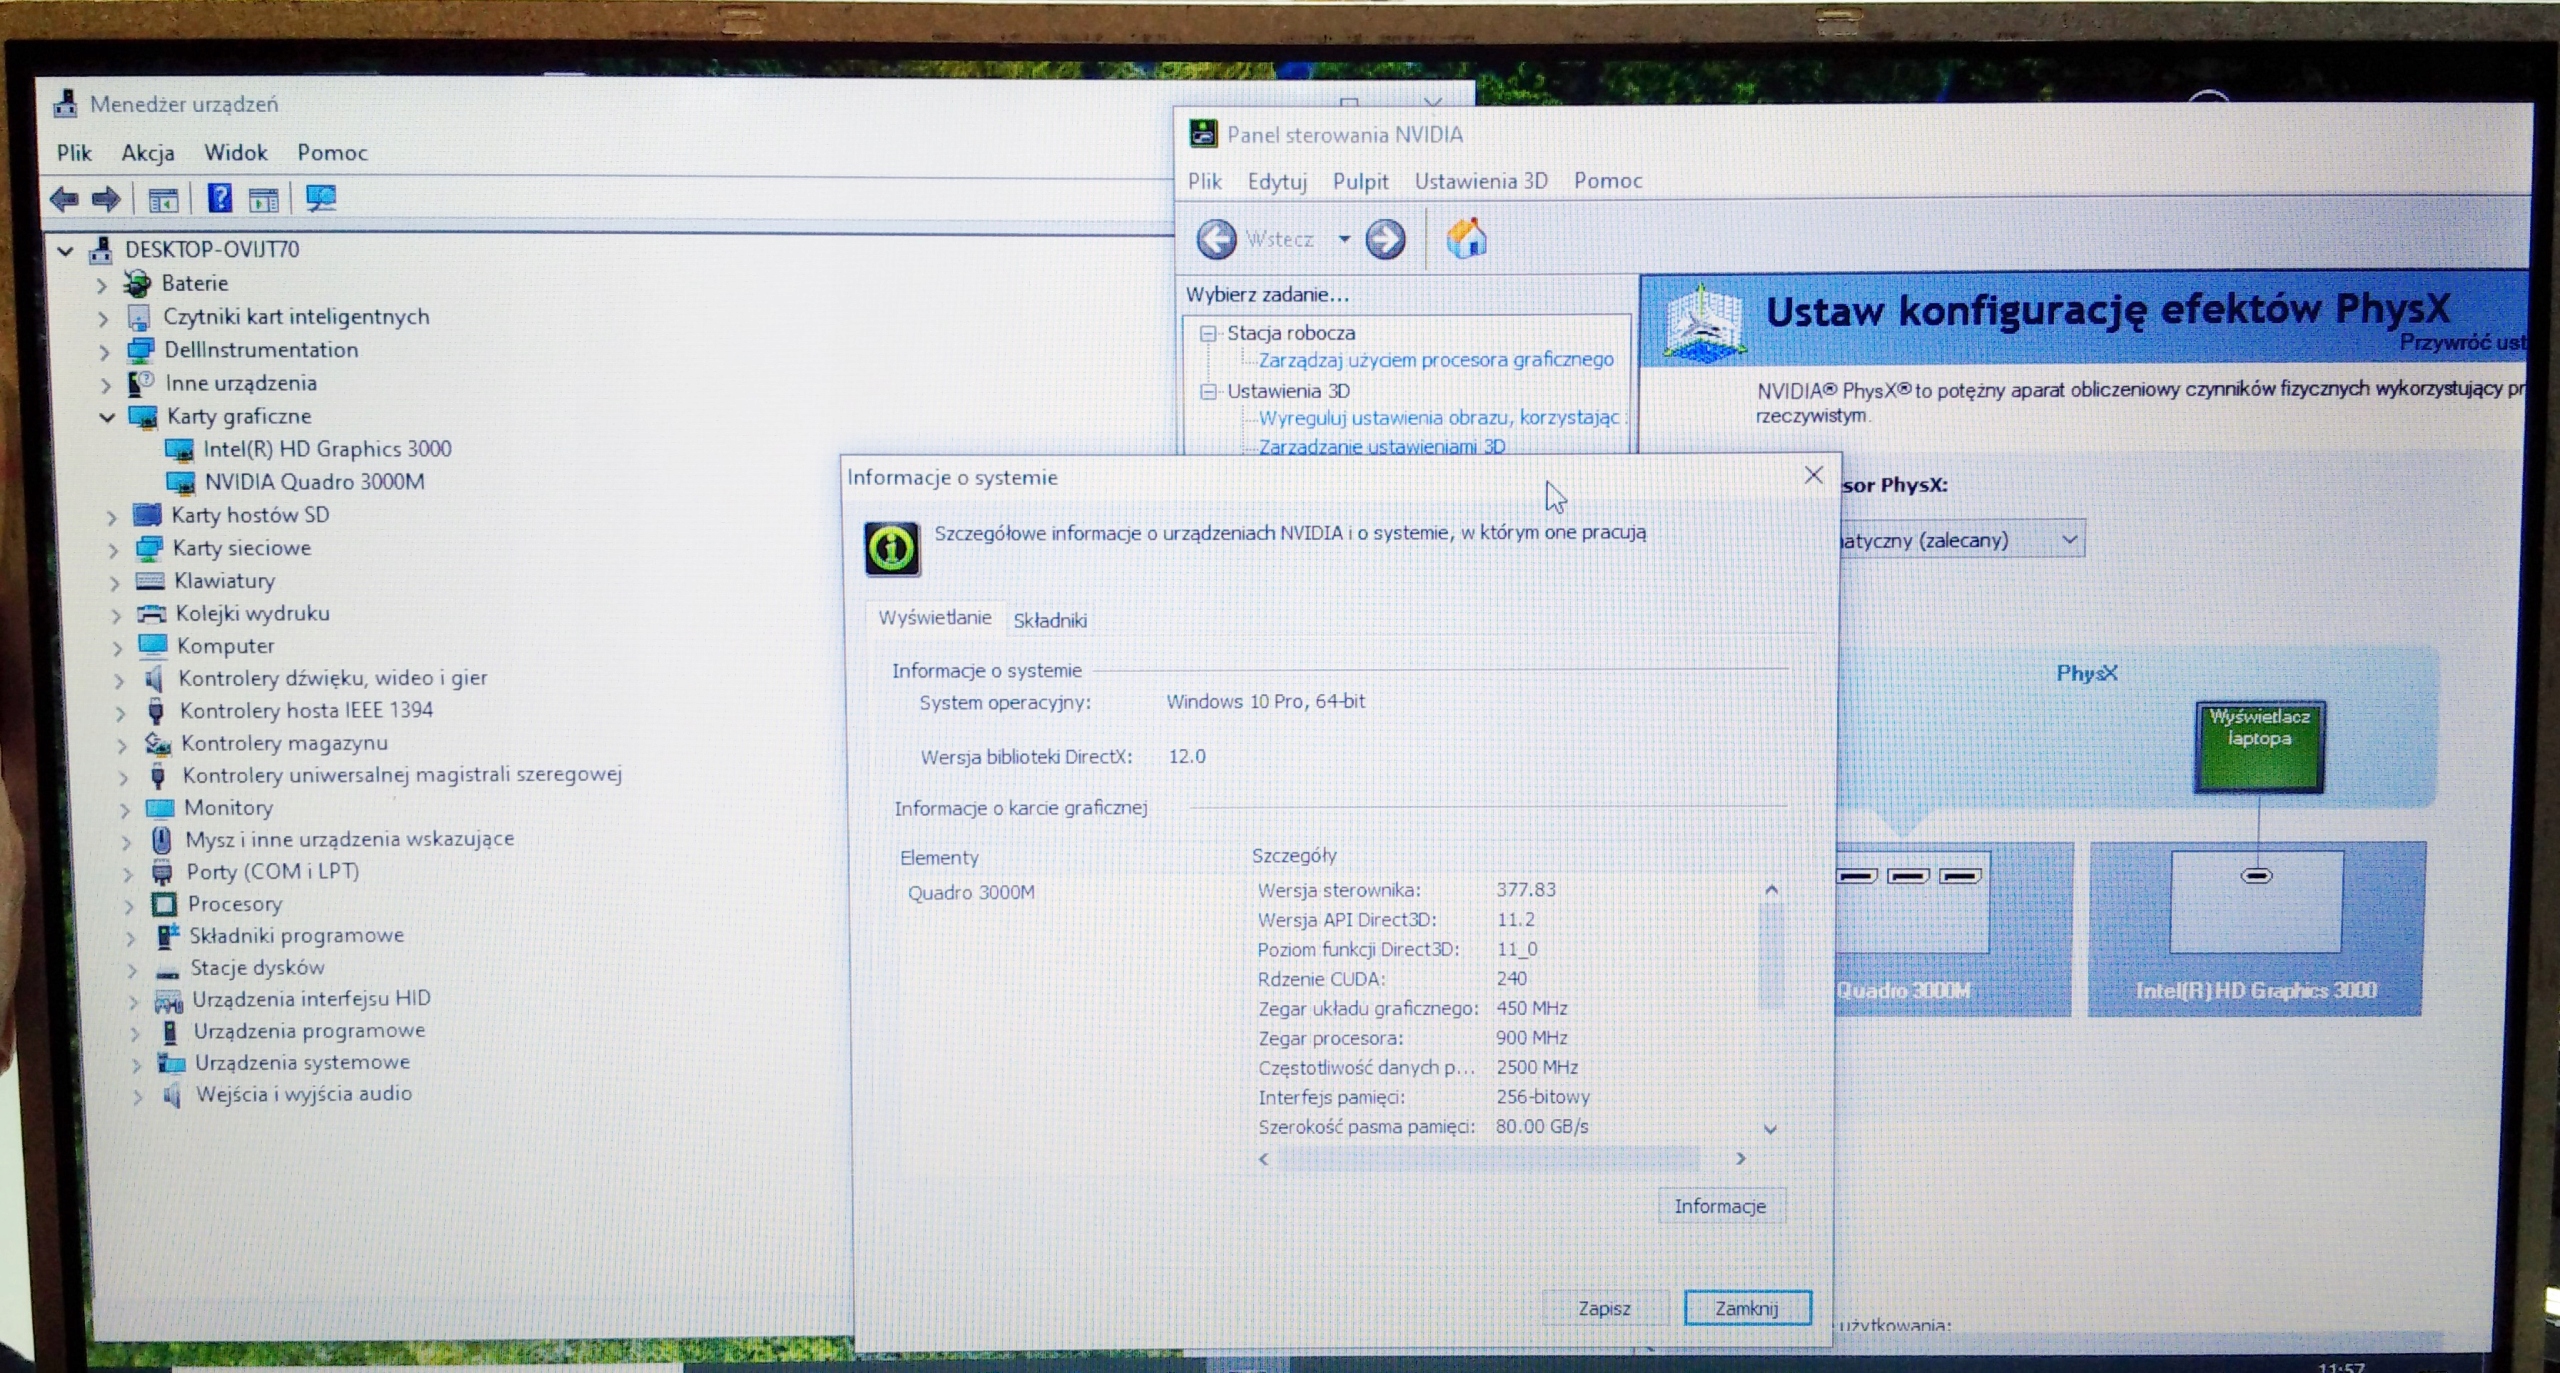Close the Informacje o systemie dialog
2560x1373 pixels.
(1813, 475)
